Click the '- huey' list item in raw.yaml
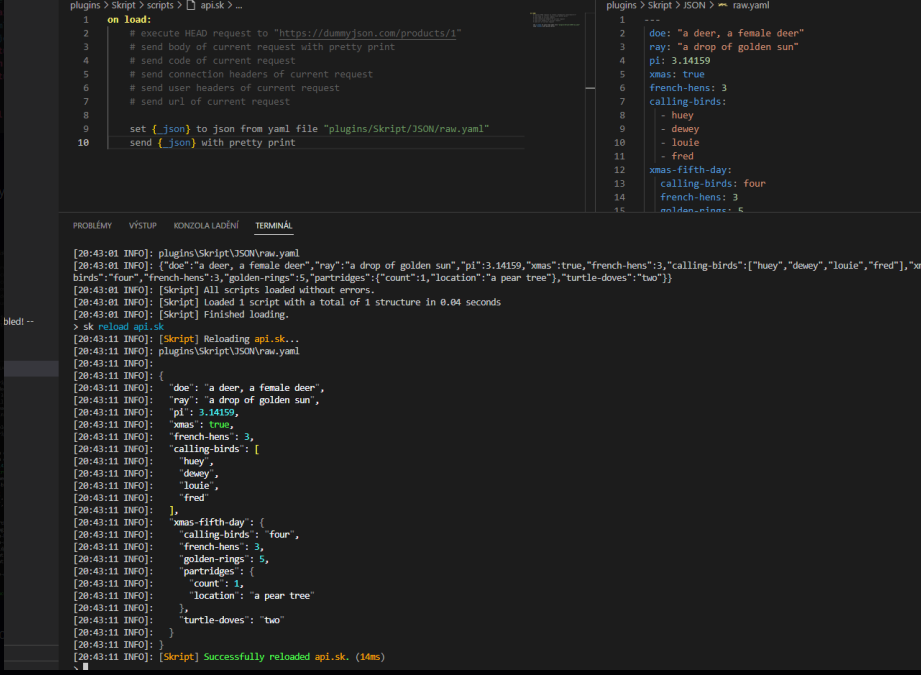Image resolution: width=921 pixels, height=675 pixels. point(677,116)
